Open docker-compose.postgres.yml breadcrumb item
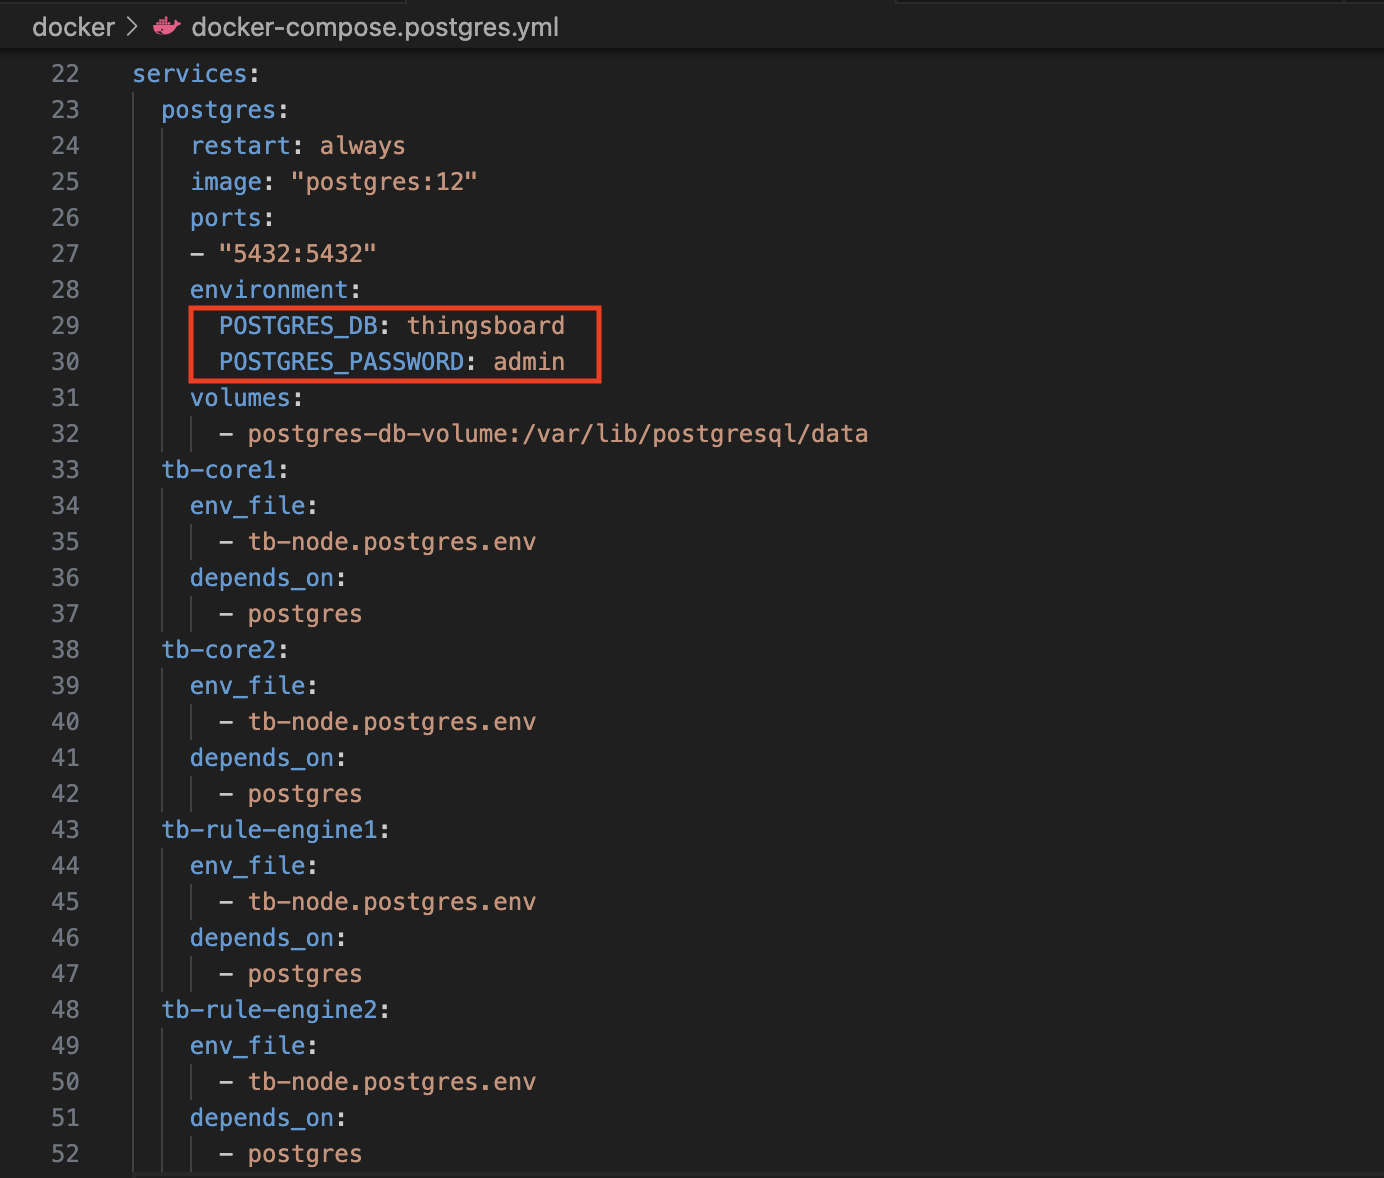 pyautogui.click(x=374, y=27)
